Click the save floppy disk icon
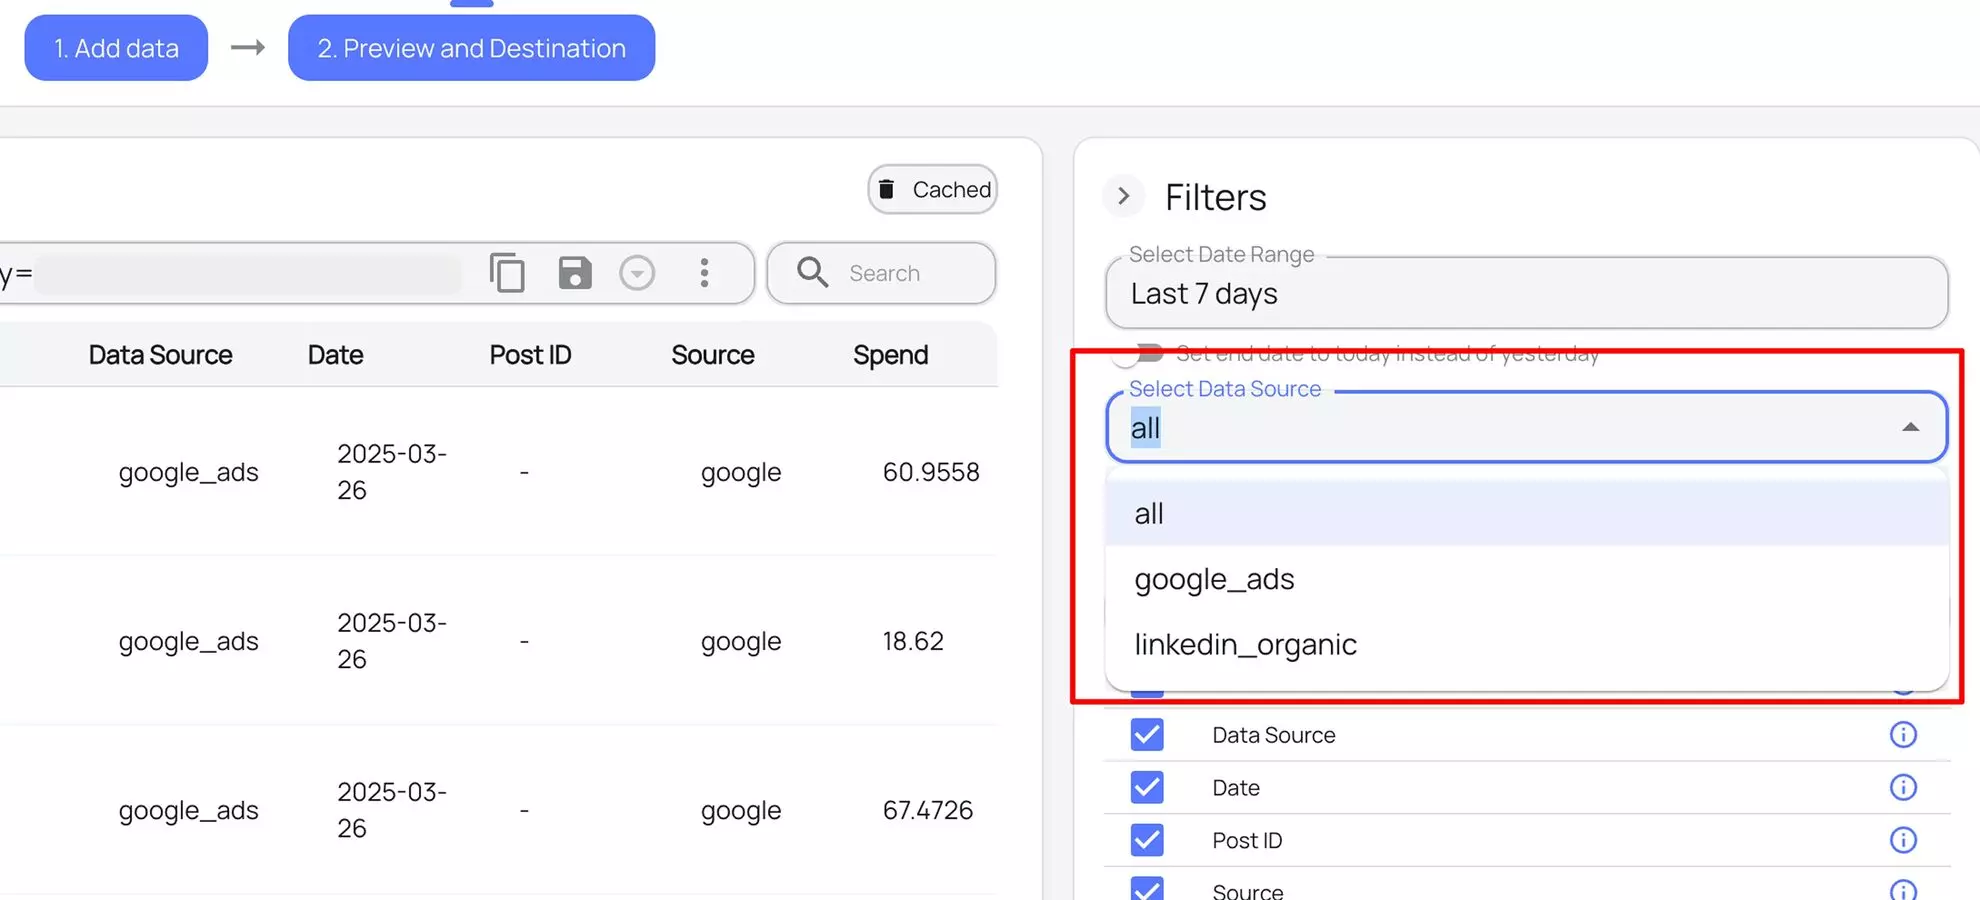This screenshot has height=900, width=1980. click(x=574, y=273)
